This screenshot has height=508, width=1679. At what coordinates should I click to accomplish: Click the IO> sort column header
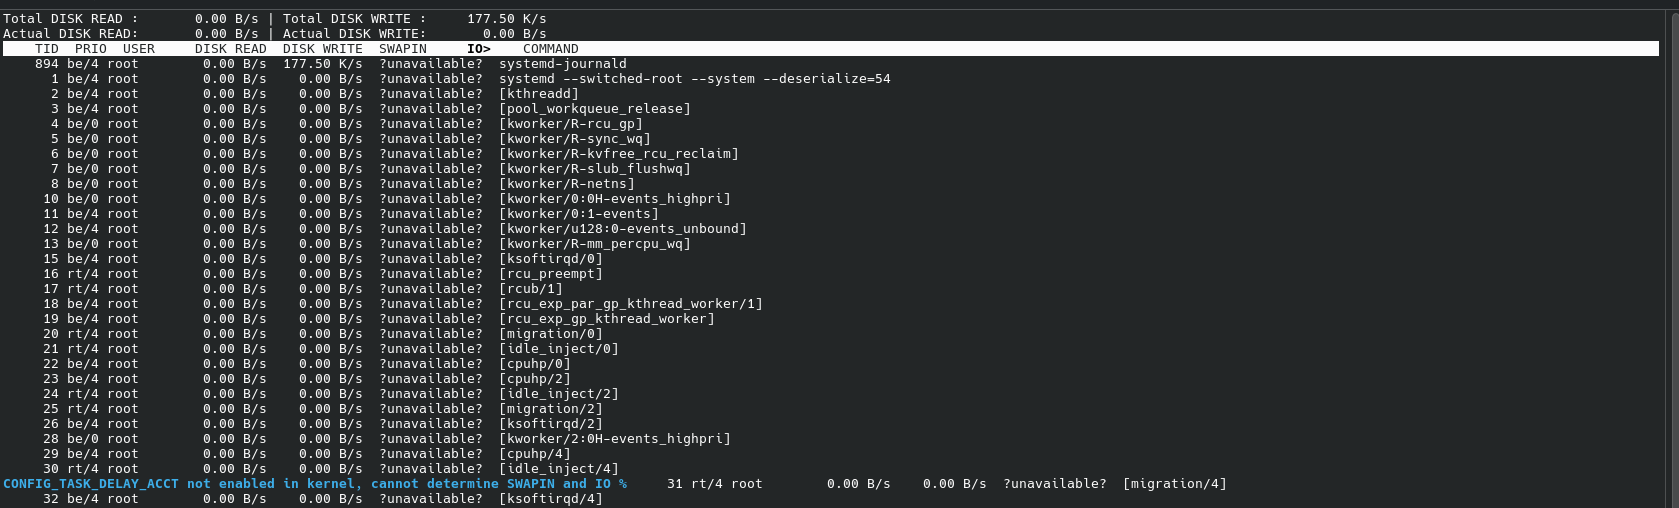(x=479, y=49)
